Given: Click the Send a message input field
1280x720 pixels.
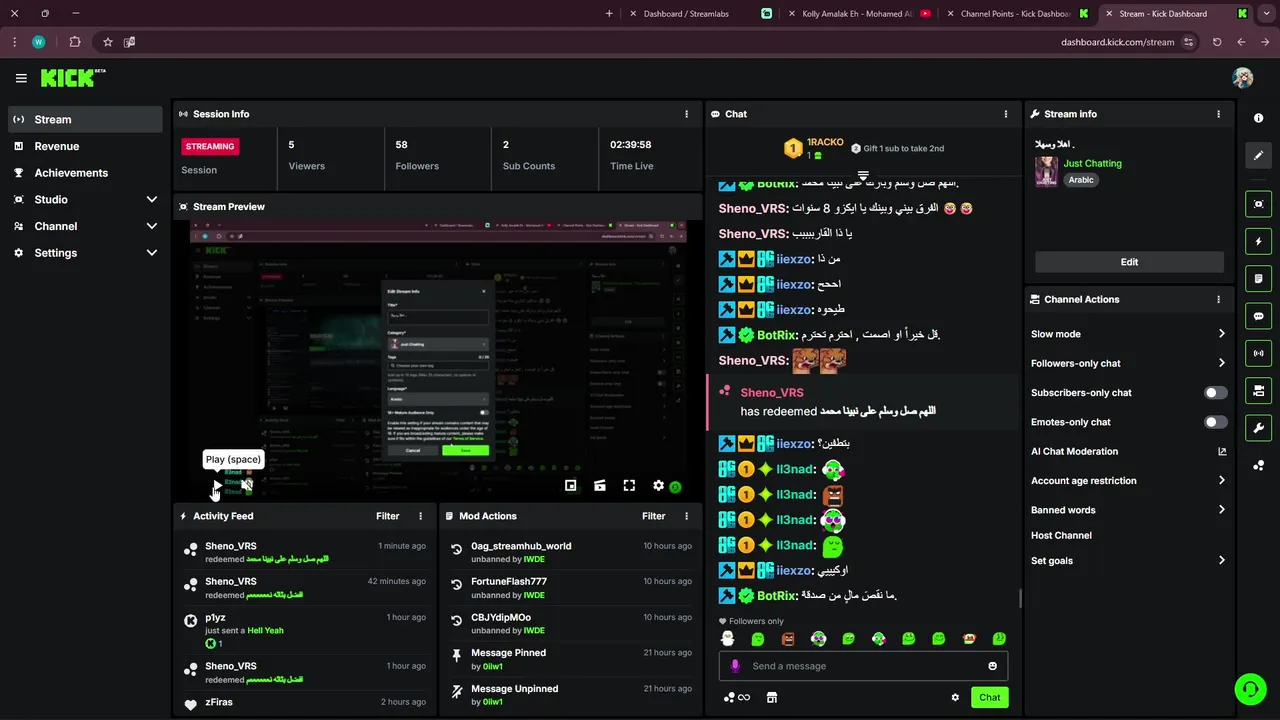Looking at the screenshot, I should 863,666.
